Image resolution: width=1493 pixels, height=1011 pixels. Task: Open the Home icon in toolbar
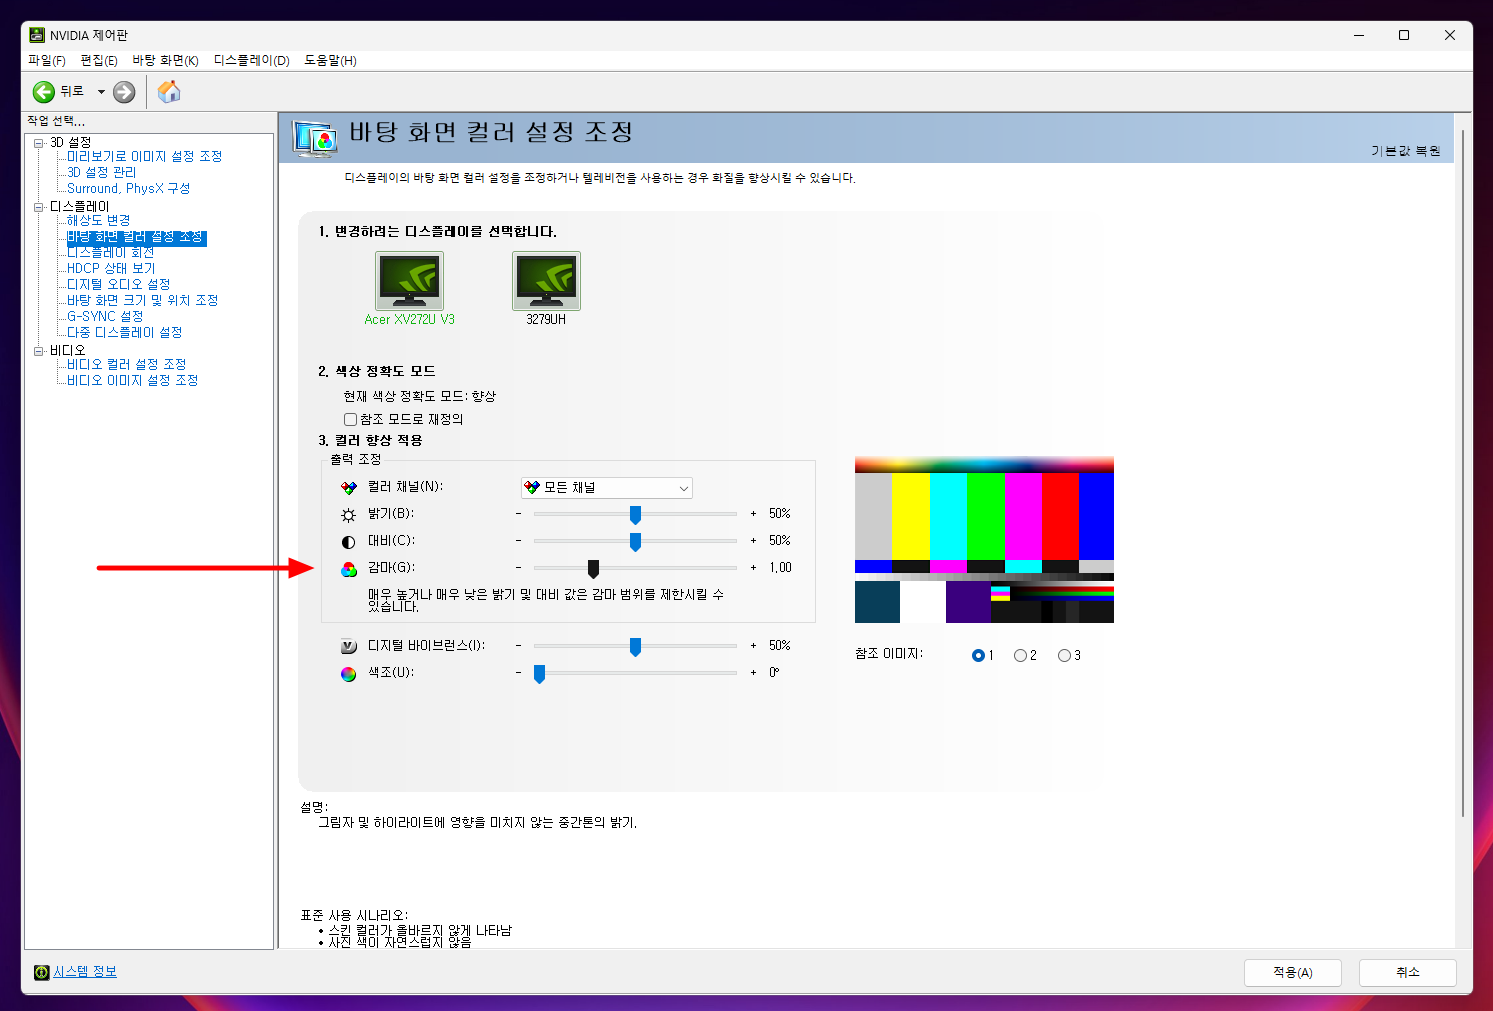pos(170,92)
